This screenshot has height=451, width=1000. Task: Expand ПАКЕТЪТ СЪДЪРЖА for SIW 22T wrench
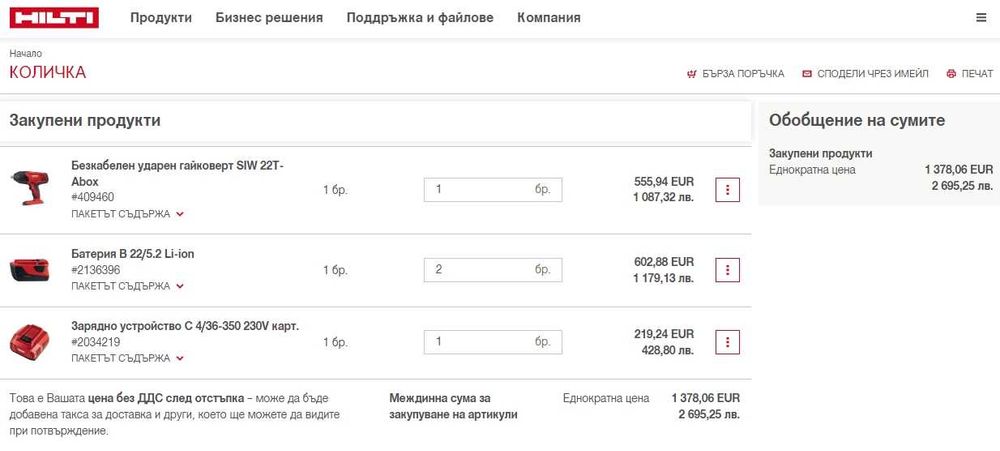128,214
